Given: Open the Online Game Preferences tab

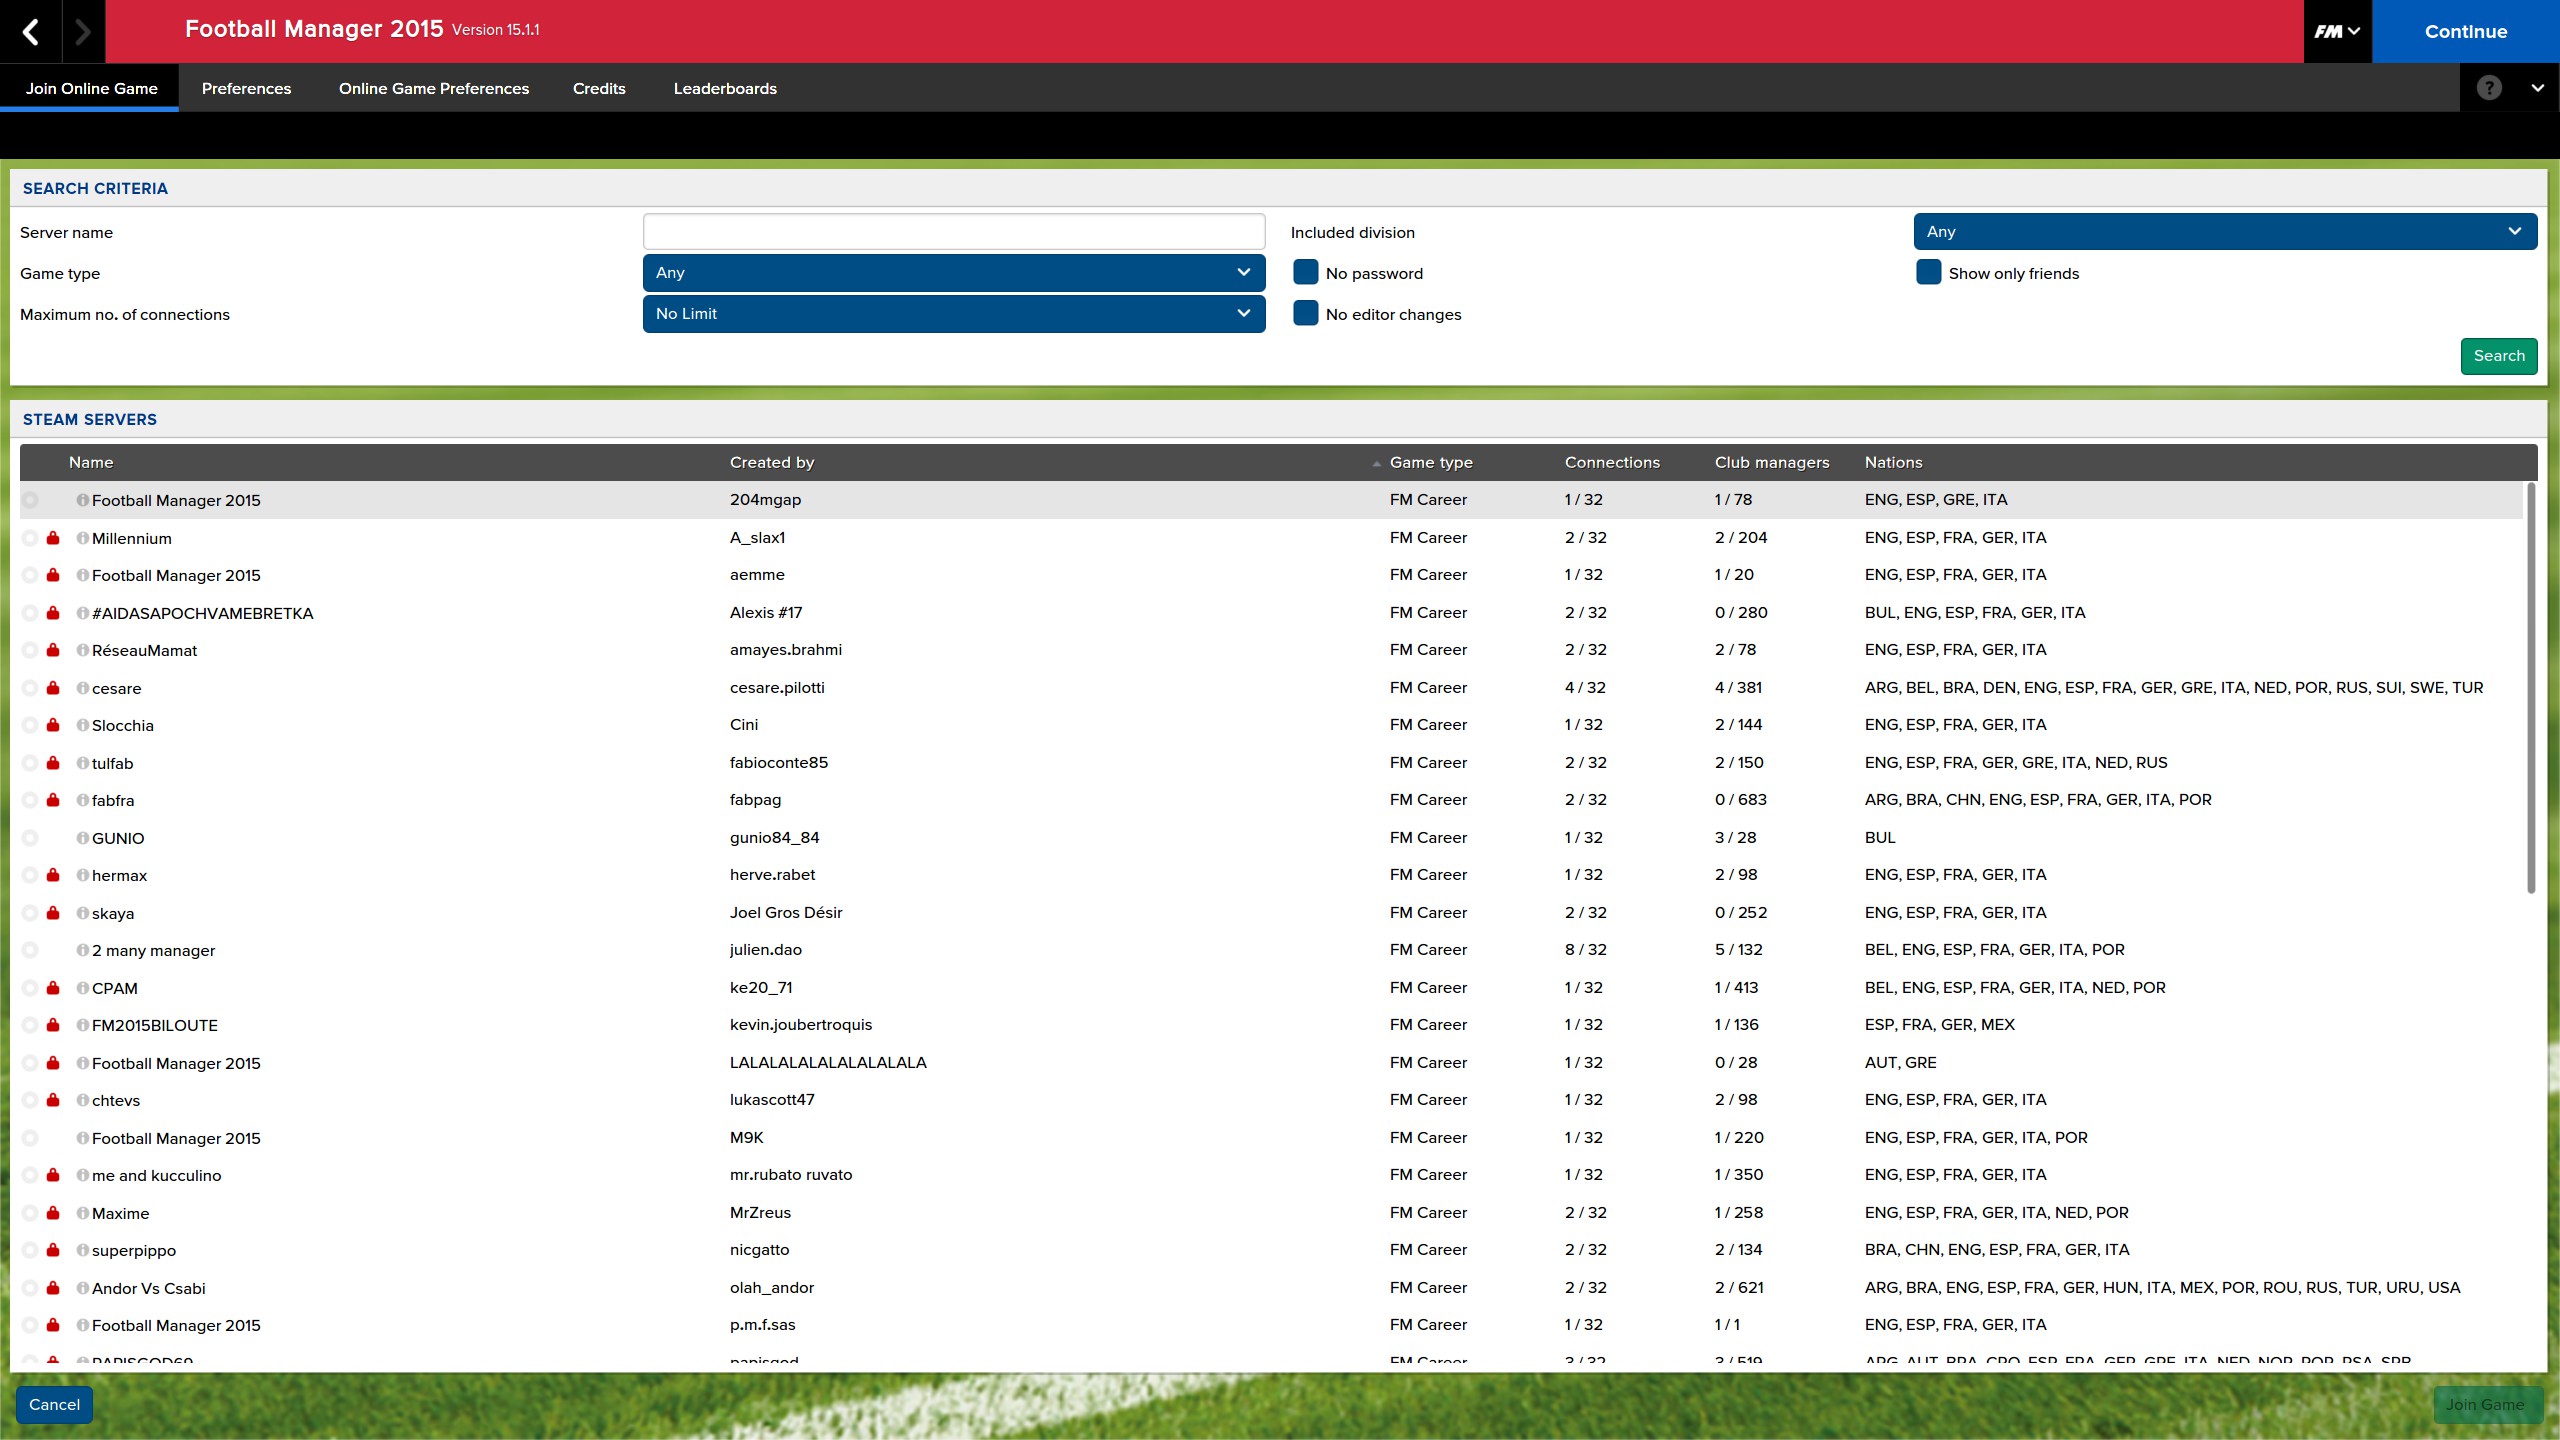Looking at the screenshot, I should pyautogui.click(x=434, y=88).
